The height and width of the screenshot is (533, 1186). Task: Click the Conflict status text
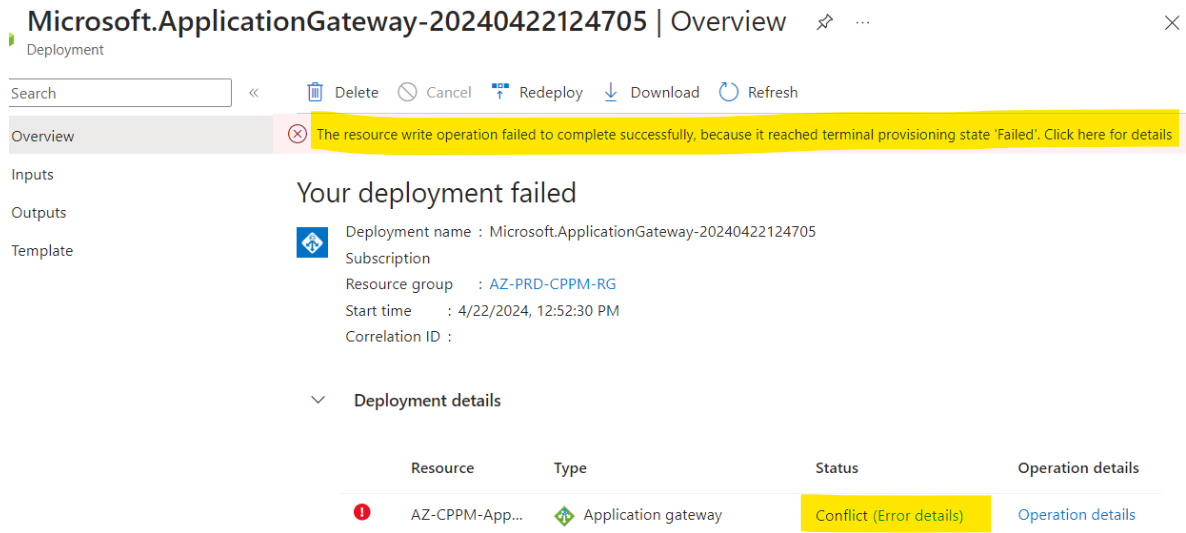tap(842, 516)
